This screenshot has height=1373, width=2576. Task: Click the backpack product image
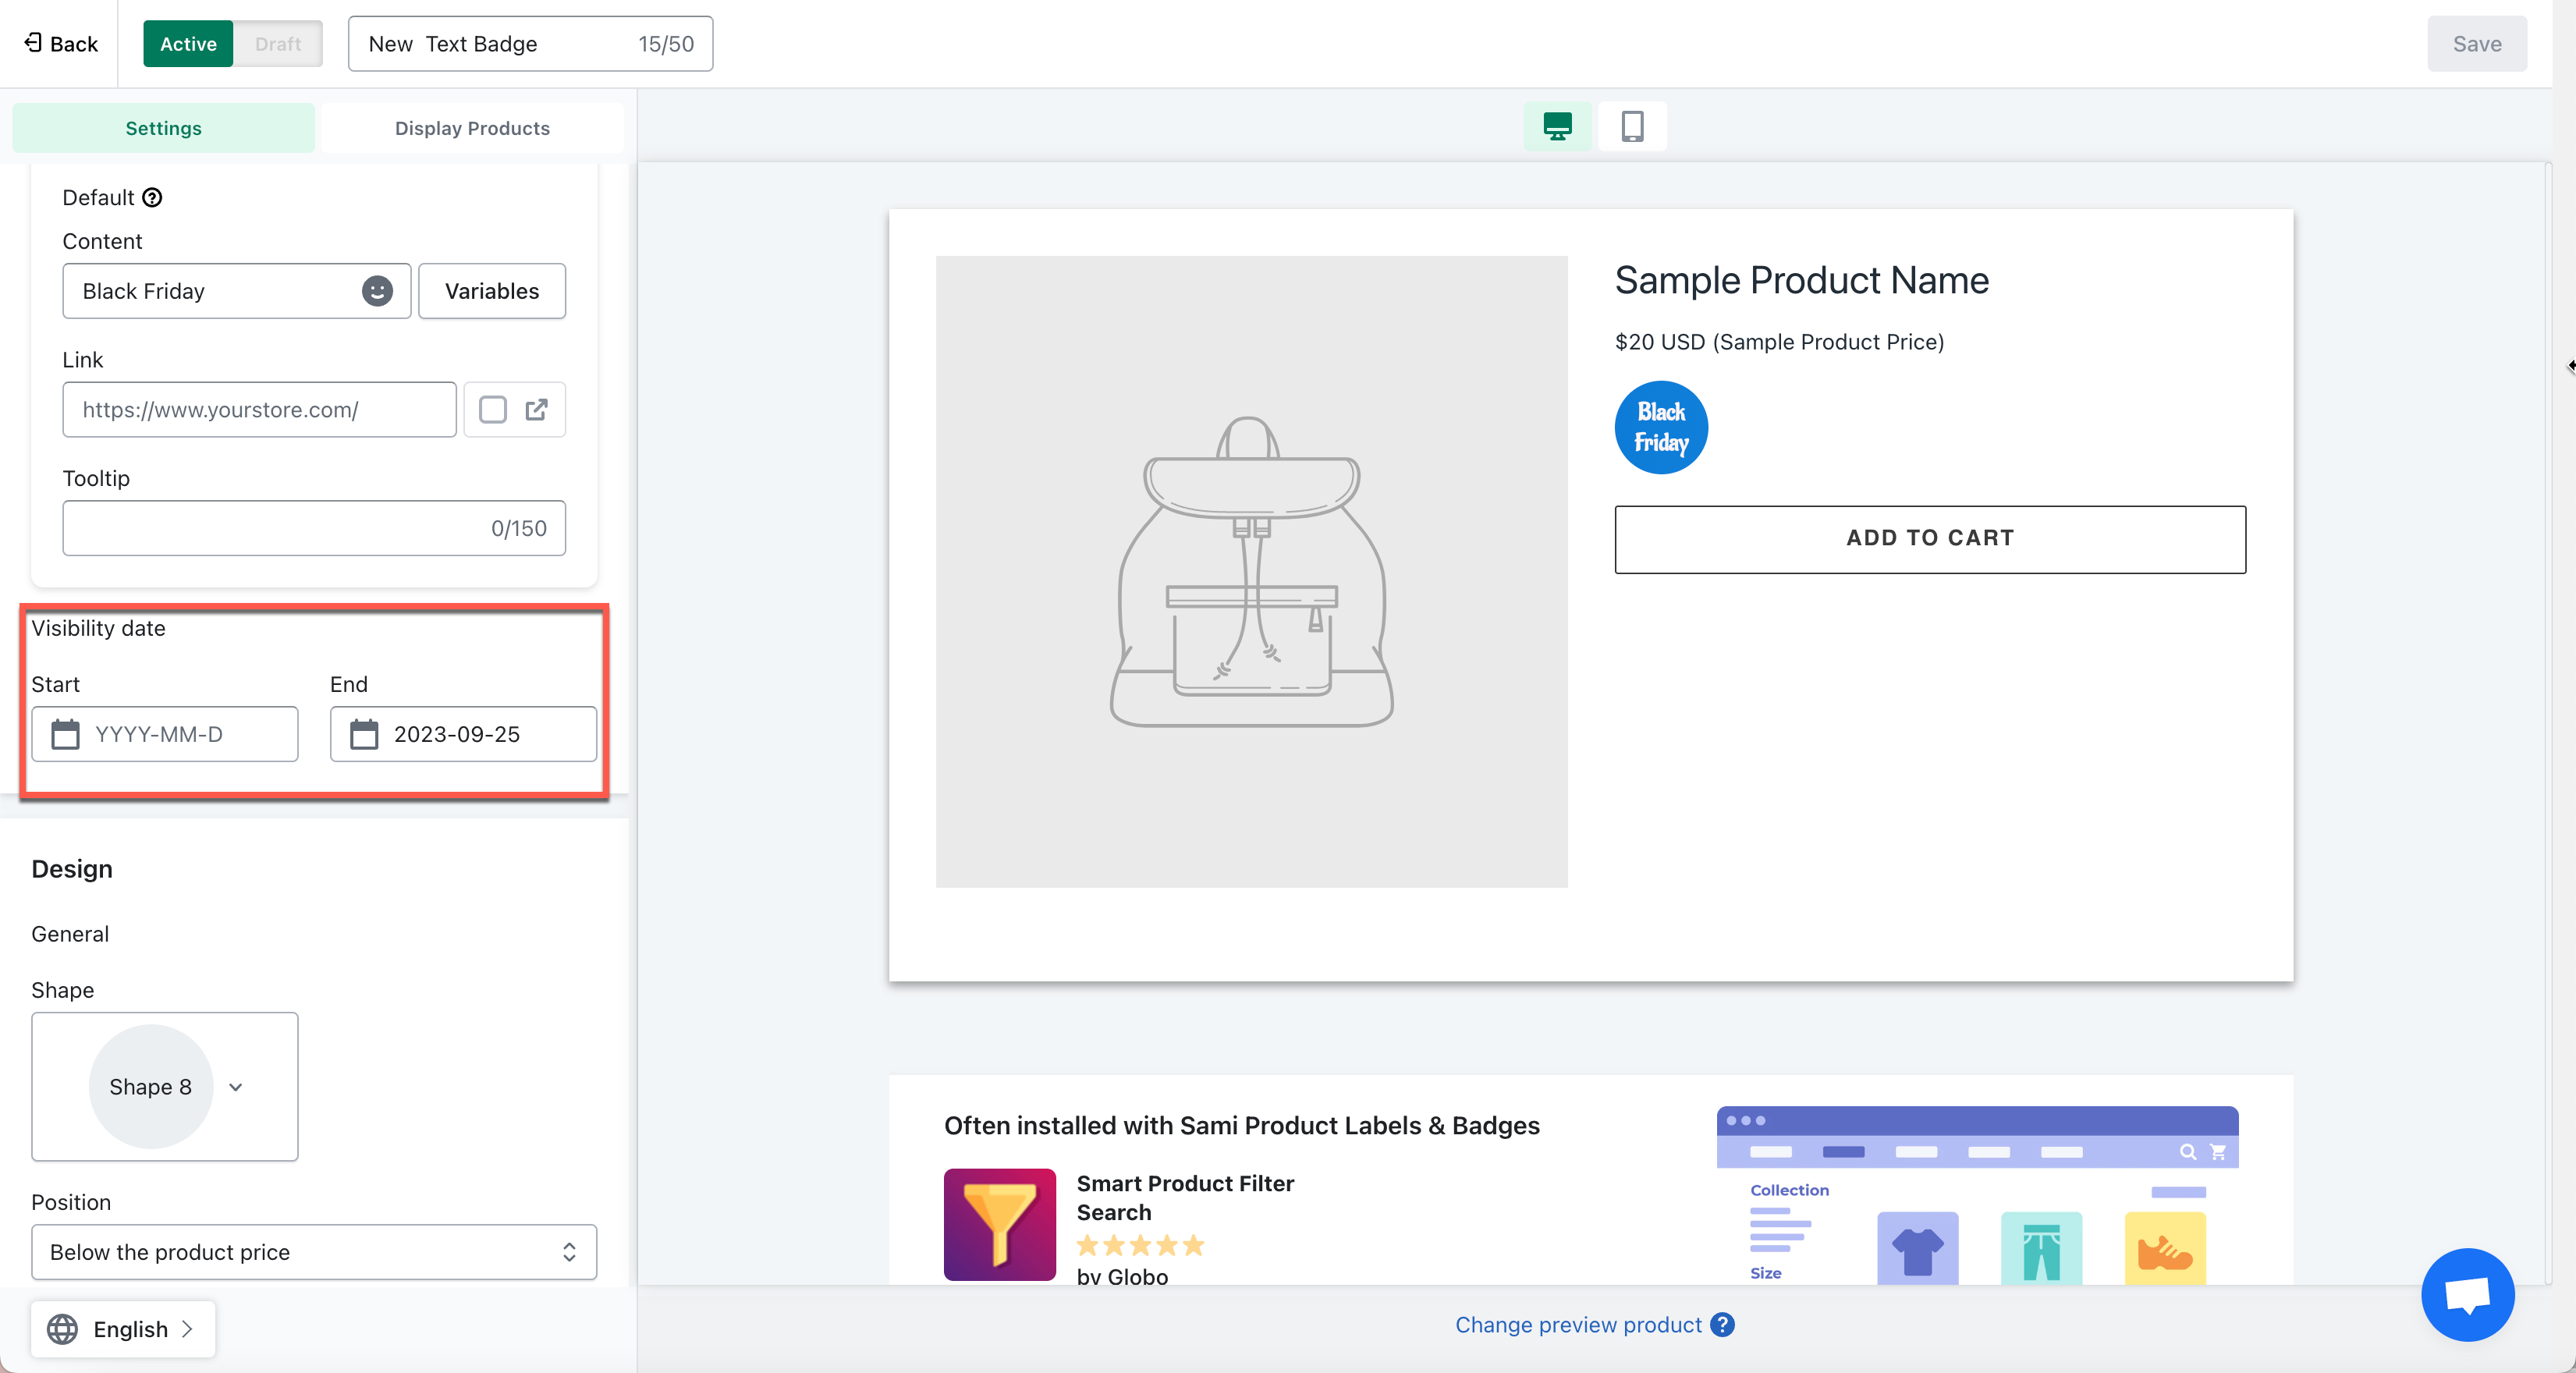point(1251,571)
